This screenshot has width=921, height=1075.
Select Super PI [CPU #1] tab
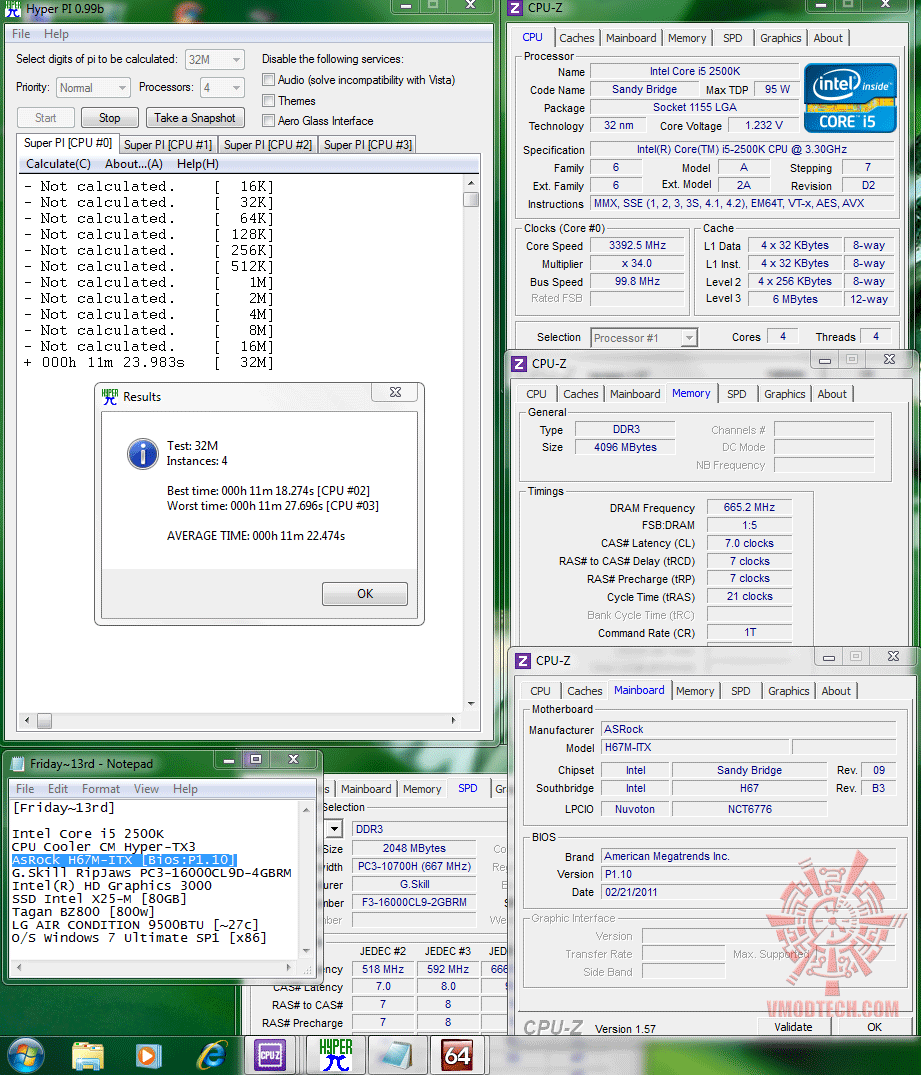(x=168, y=145)
